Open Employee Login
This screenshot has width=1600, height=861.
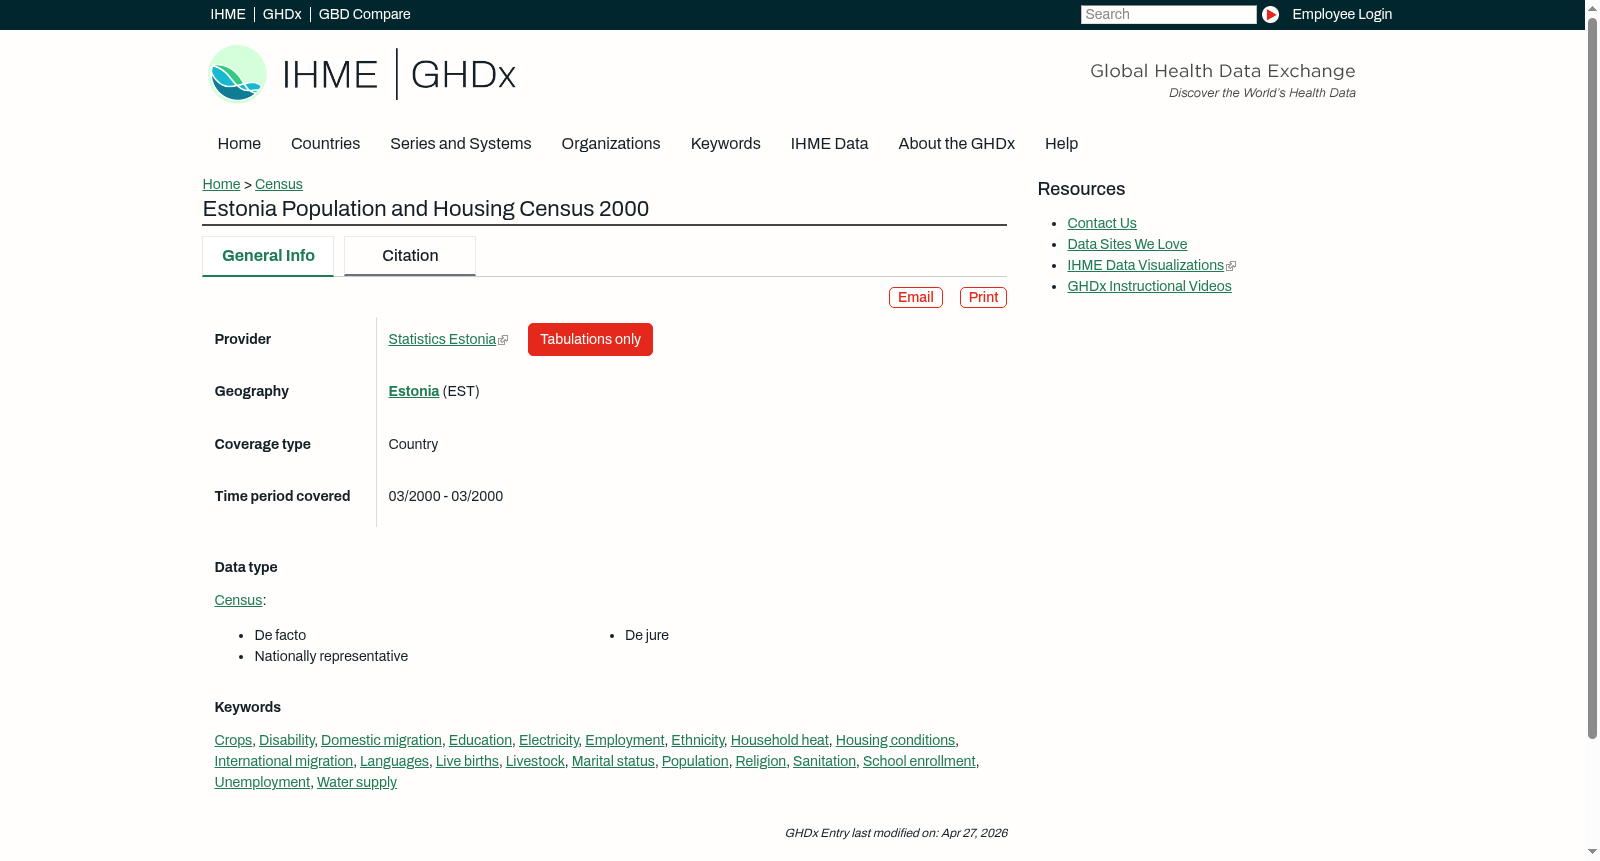(x=1342, y=14)
